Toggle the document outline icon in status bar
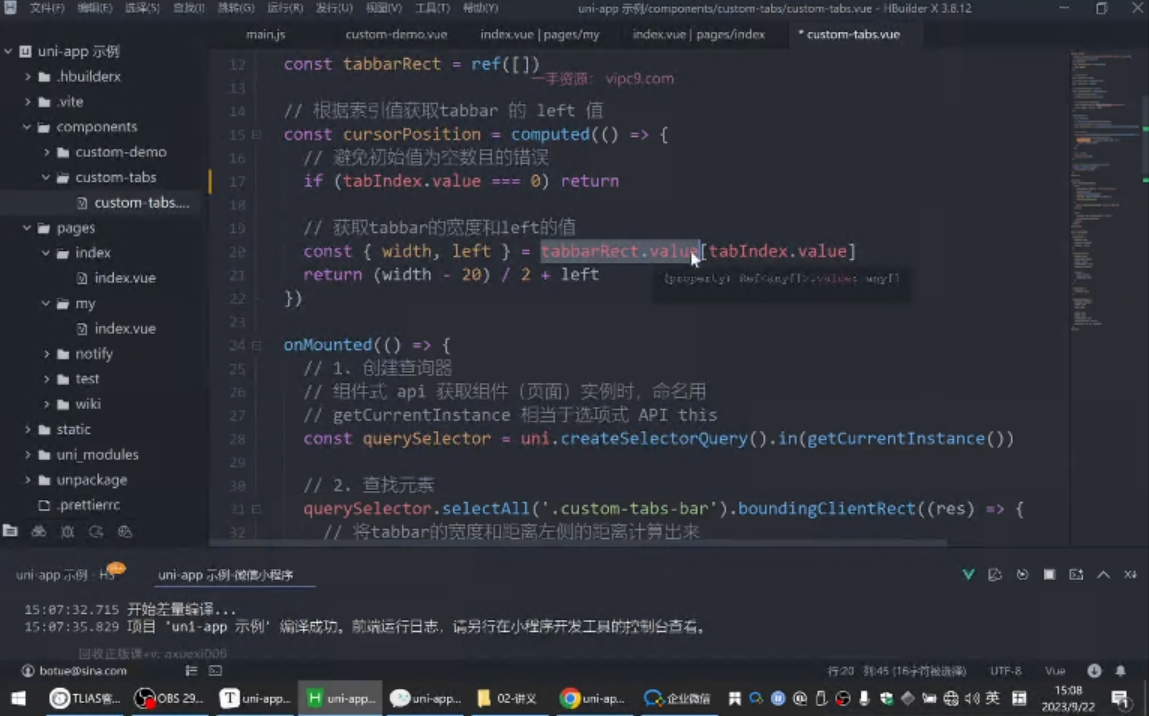1149x716 pixels. pyautogui.click(x=191, y=671)
